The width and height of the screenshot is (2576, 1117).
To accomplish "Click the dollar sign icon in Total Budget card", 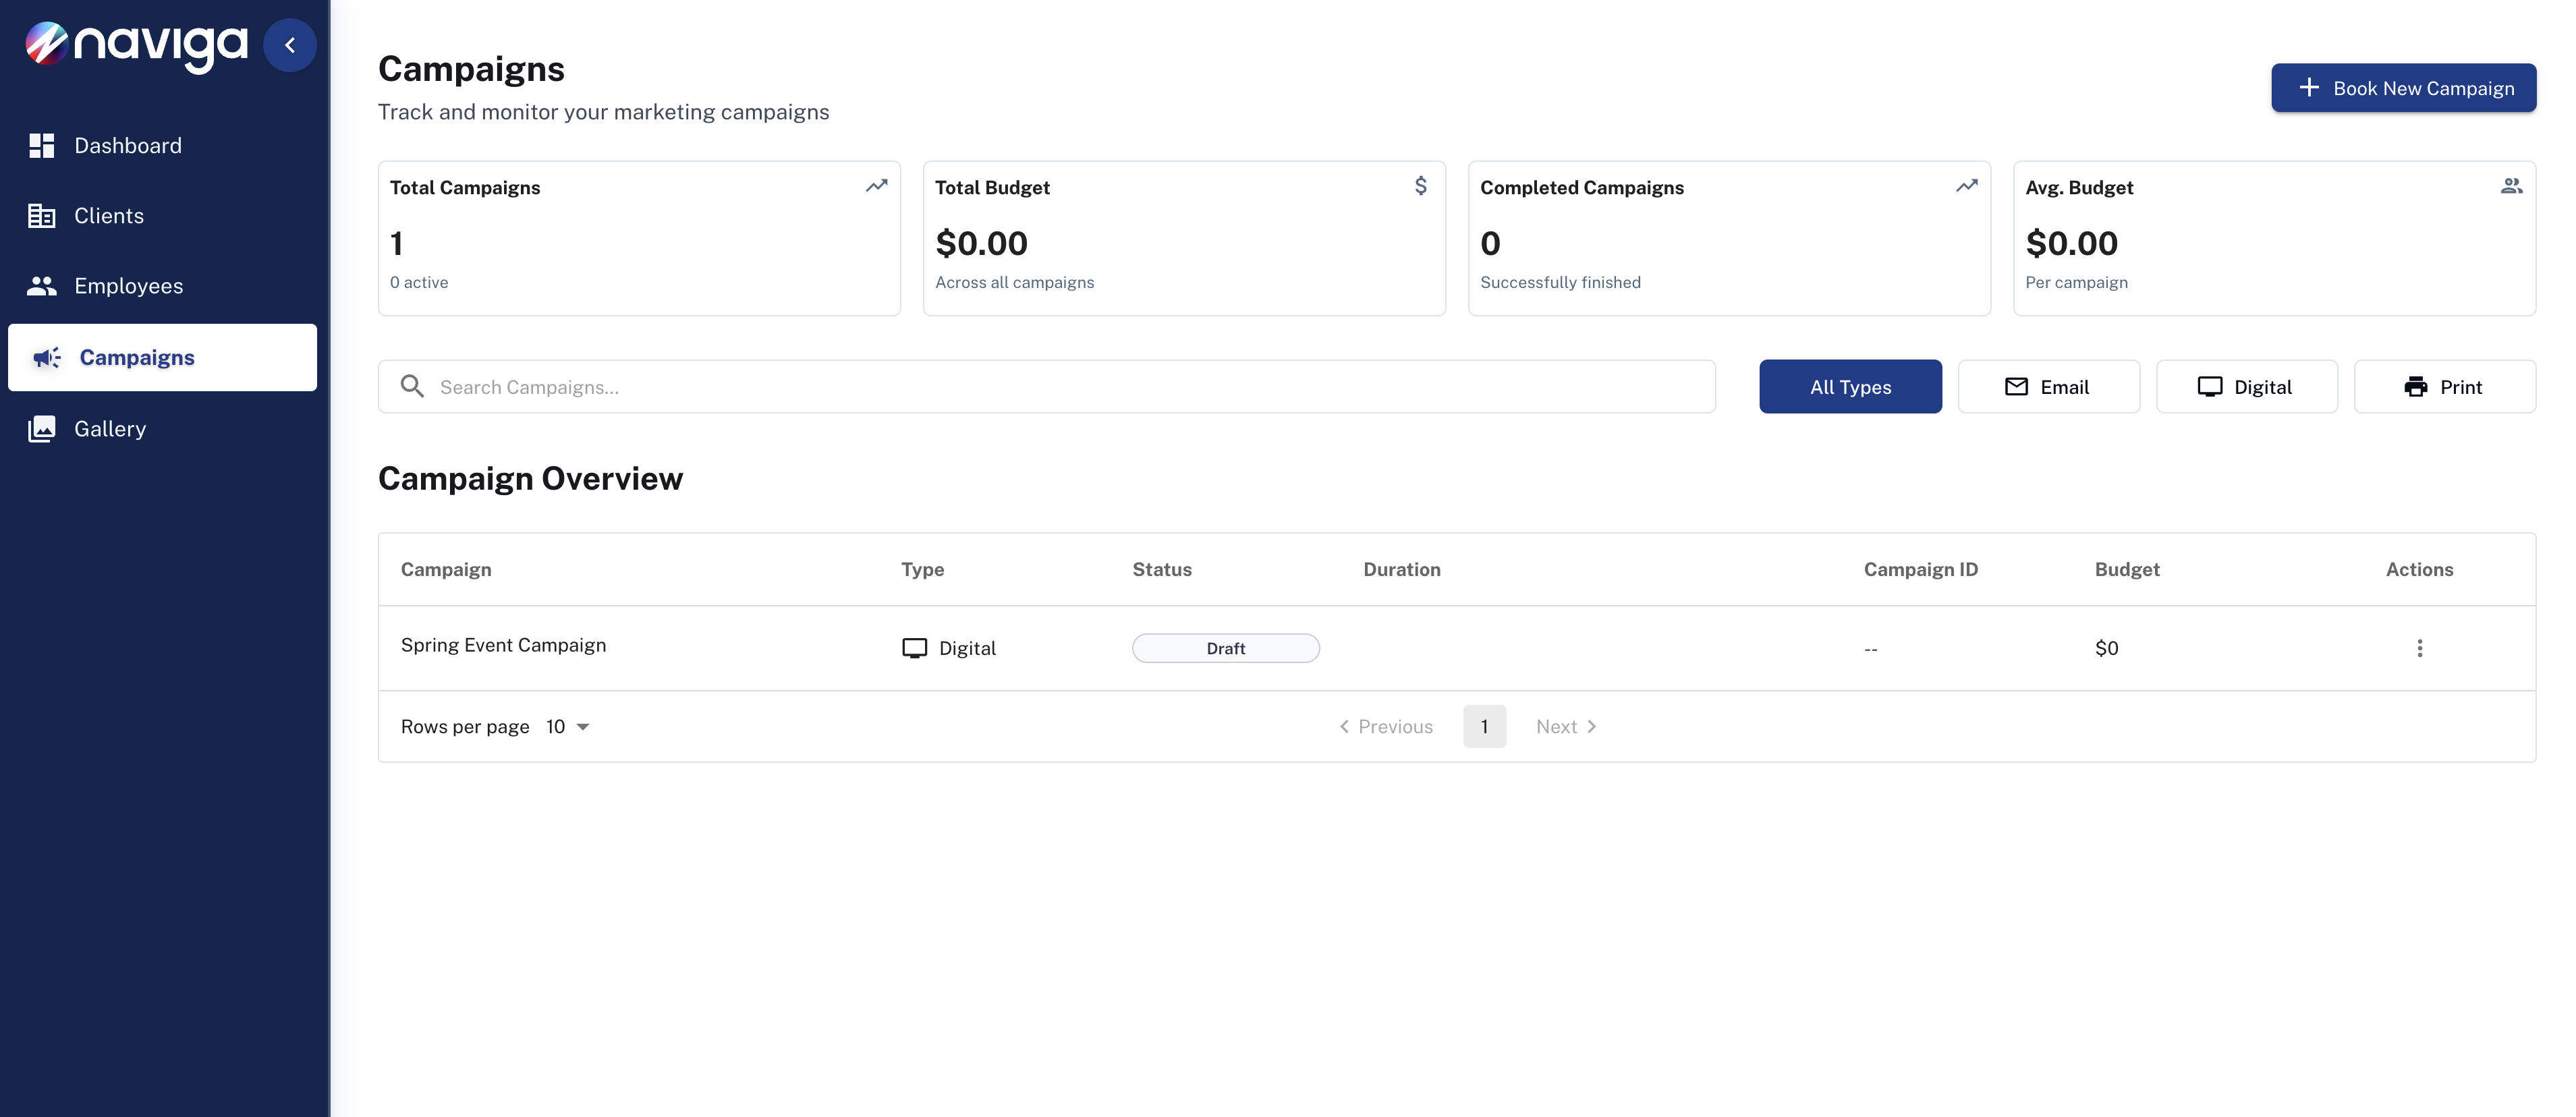I will (1420, 186).
